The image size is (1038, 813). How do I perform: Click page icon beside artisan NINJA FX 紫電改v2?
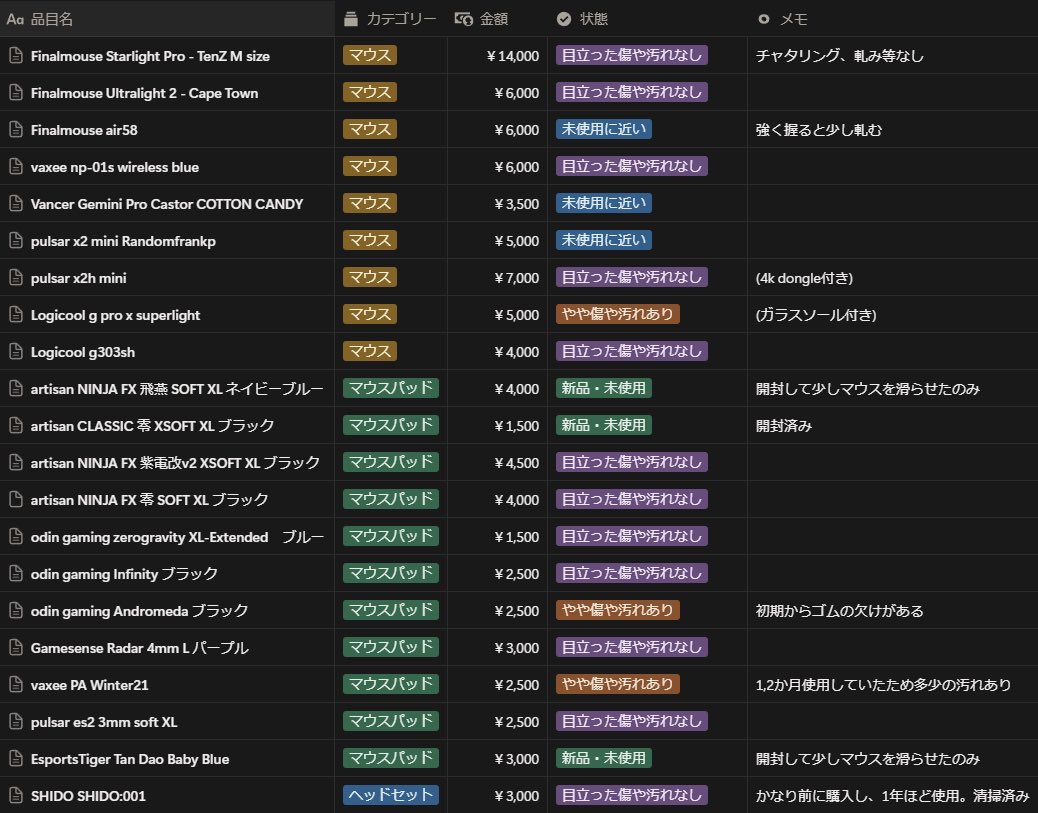click(16, 463)
